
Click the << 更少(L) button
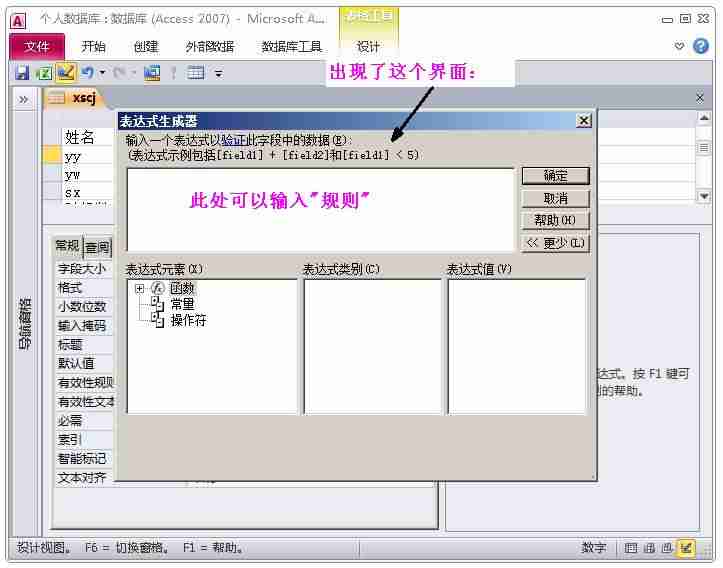point(556,243)
